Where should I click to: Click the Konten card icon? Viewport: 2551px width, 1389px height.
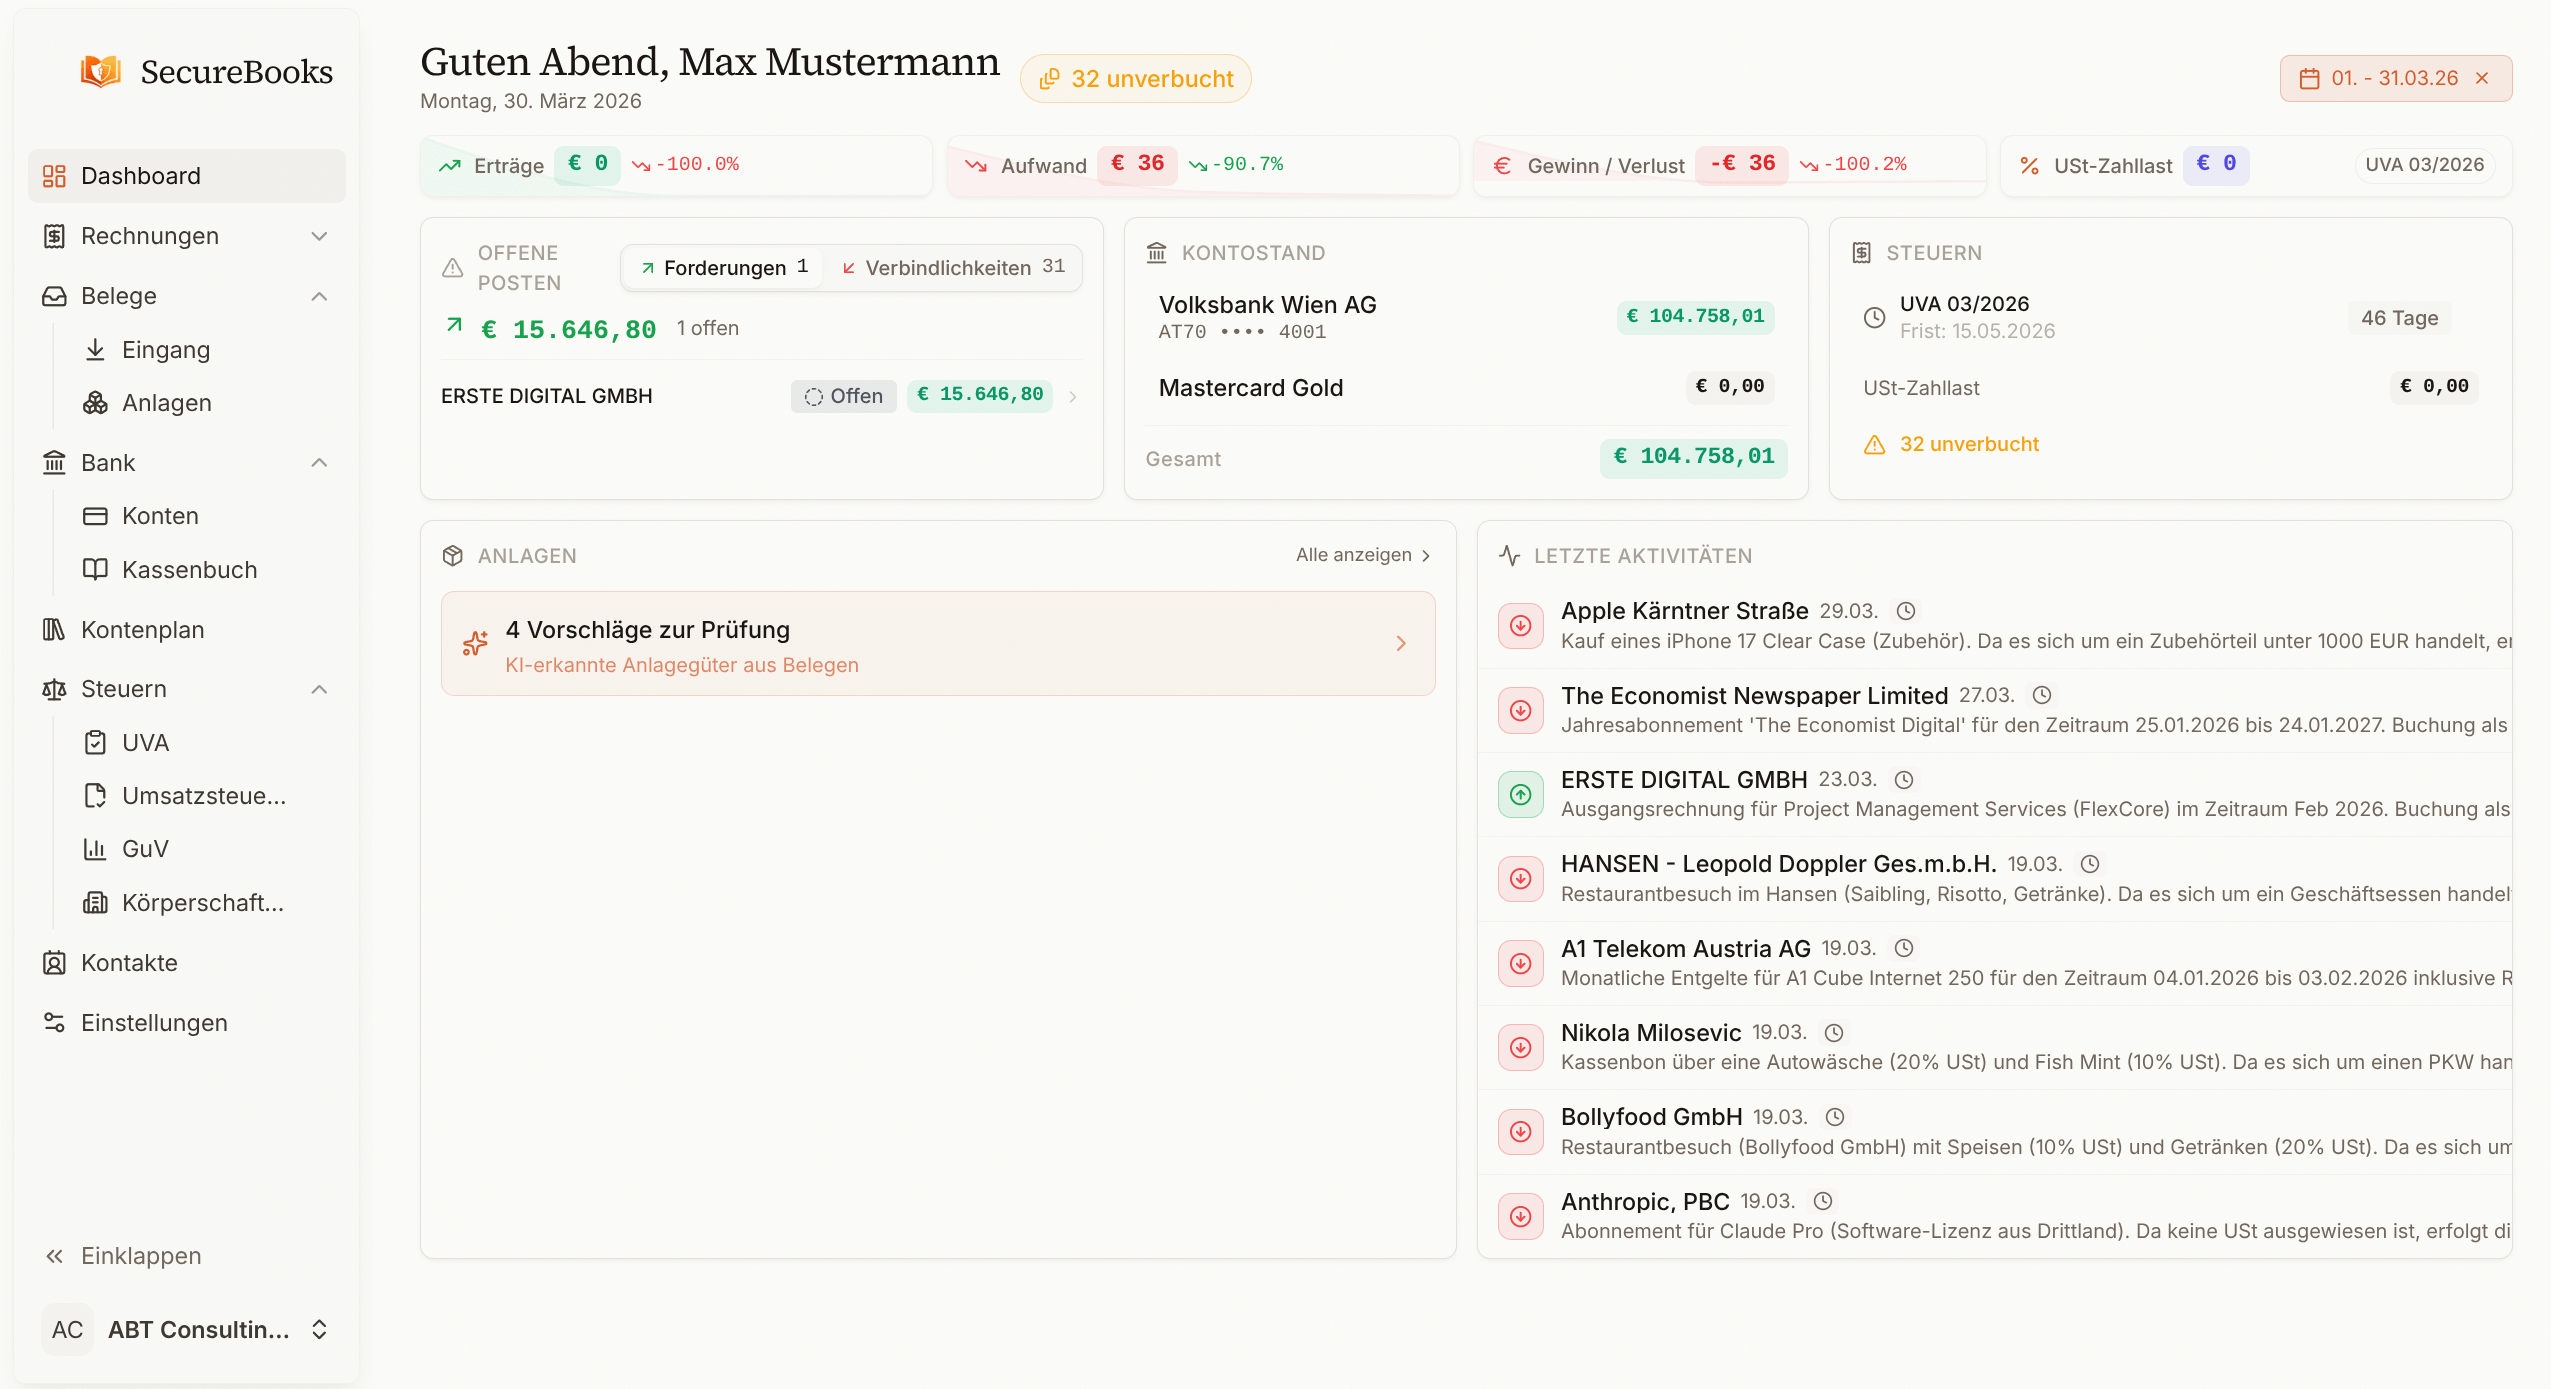pyautogui.click(x=95, y=516)
